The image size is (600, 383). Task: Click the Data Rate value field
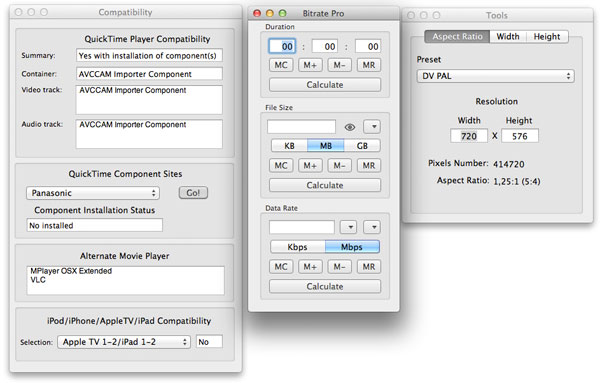pos(302,227)
